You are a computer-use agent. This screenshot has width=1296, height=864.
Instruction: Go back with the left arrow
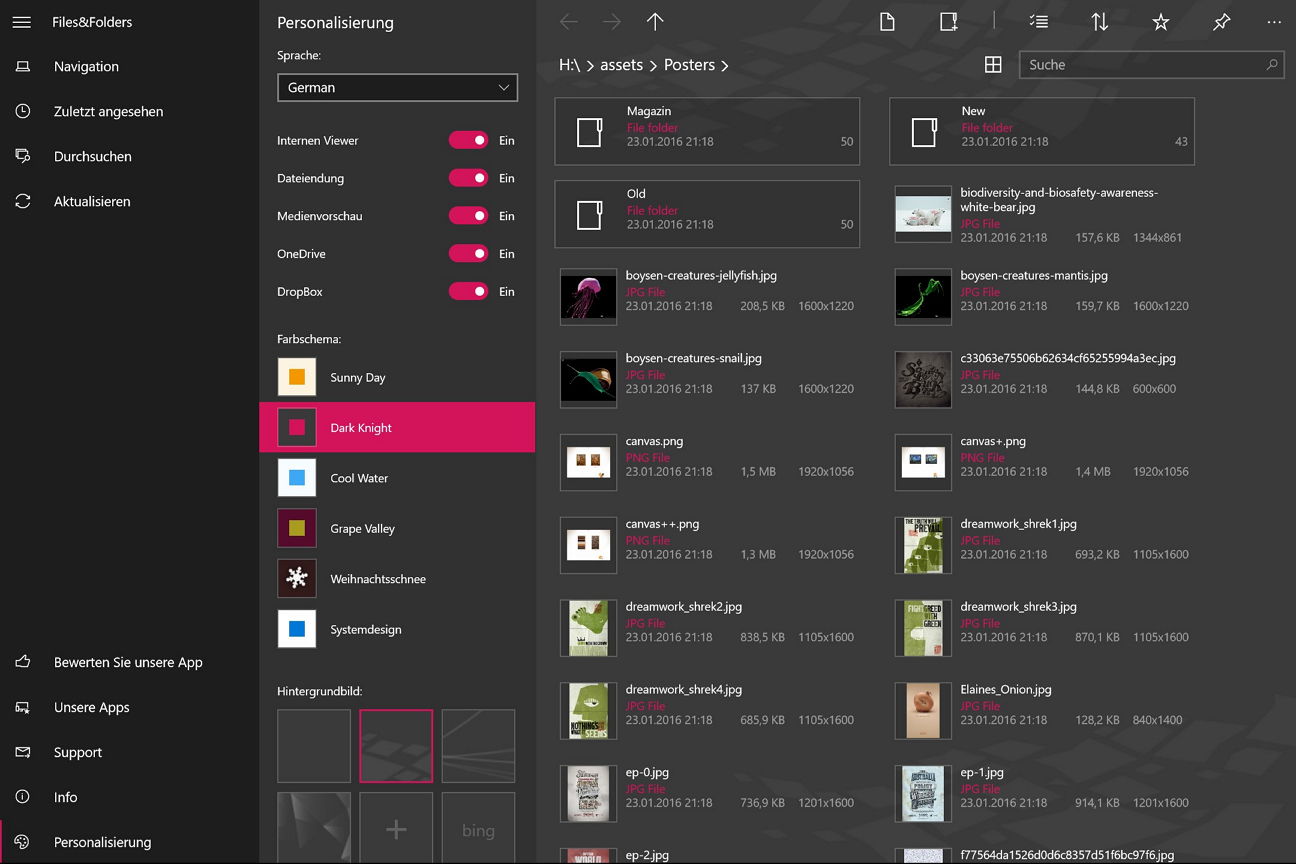[569, 22]
